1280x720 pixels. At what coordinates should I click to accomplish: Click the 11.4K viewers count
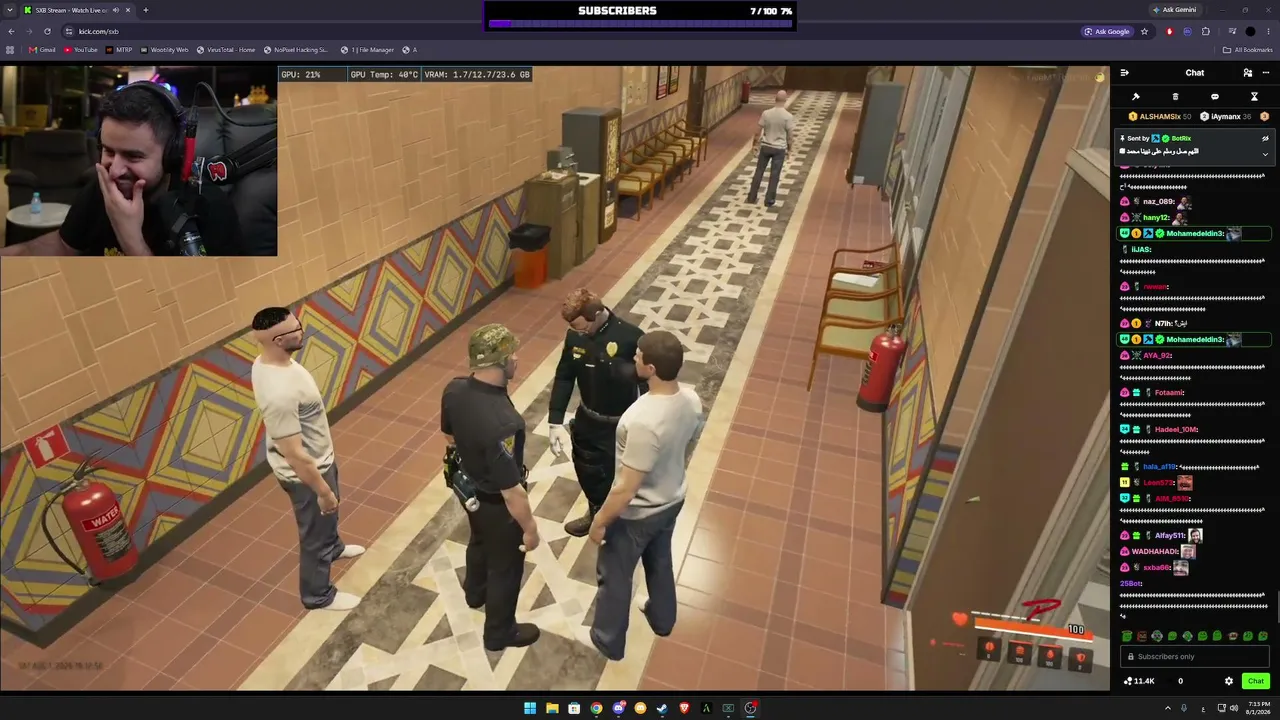1139,681
